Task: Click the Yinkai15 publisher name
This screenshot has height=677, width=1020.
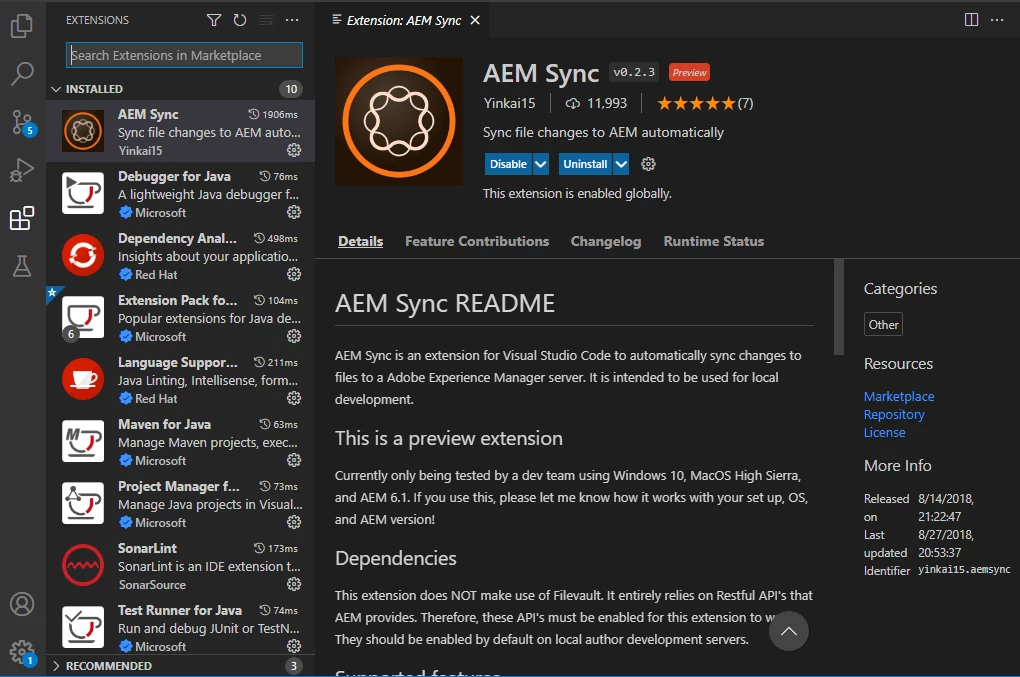Action: (509, 103)
